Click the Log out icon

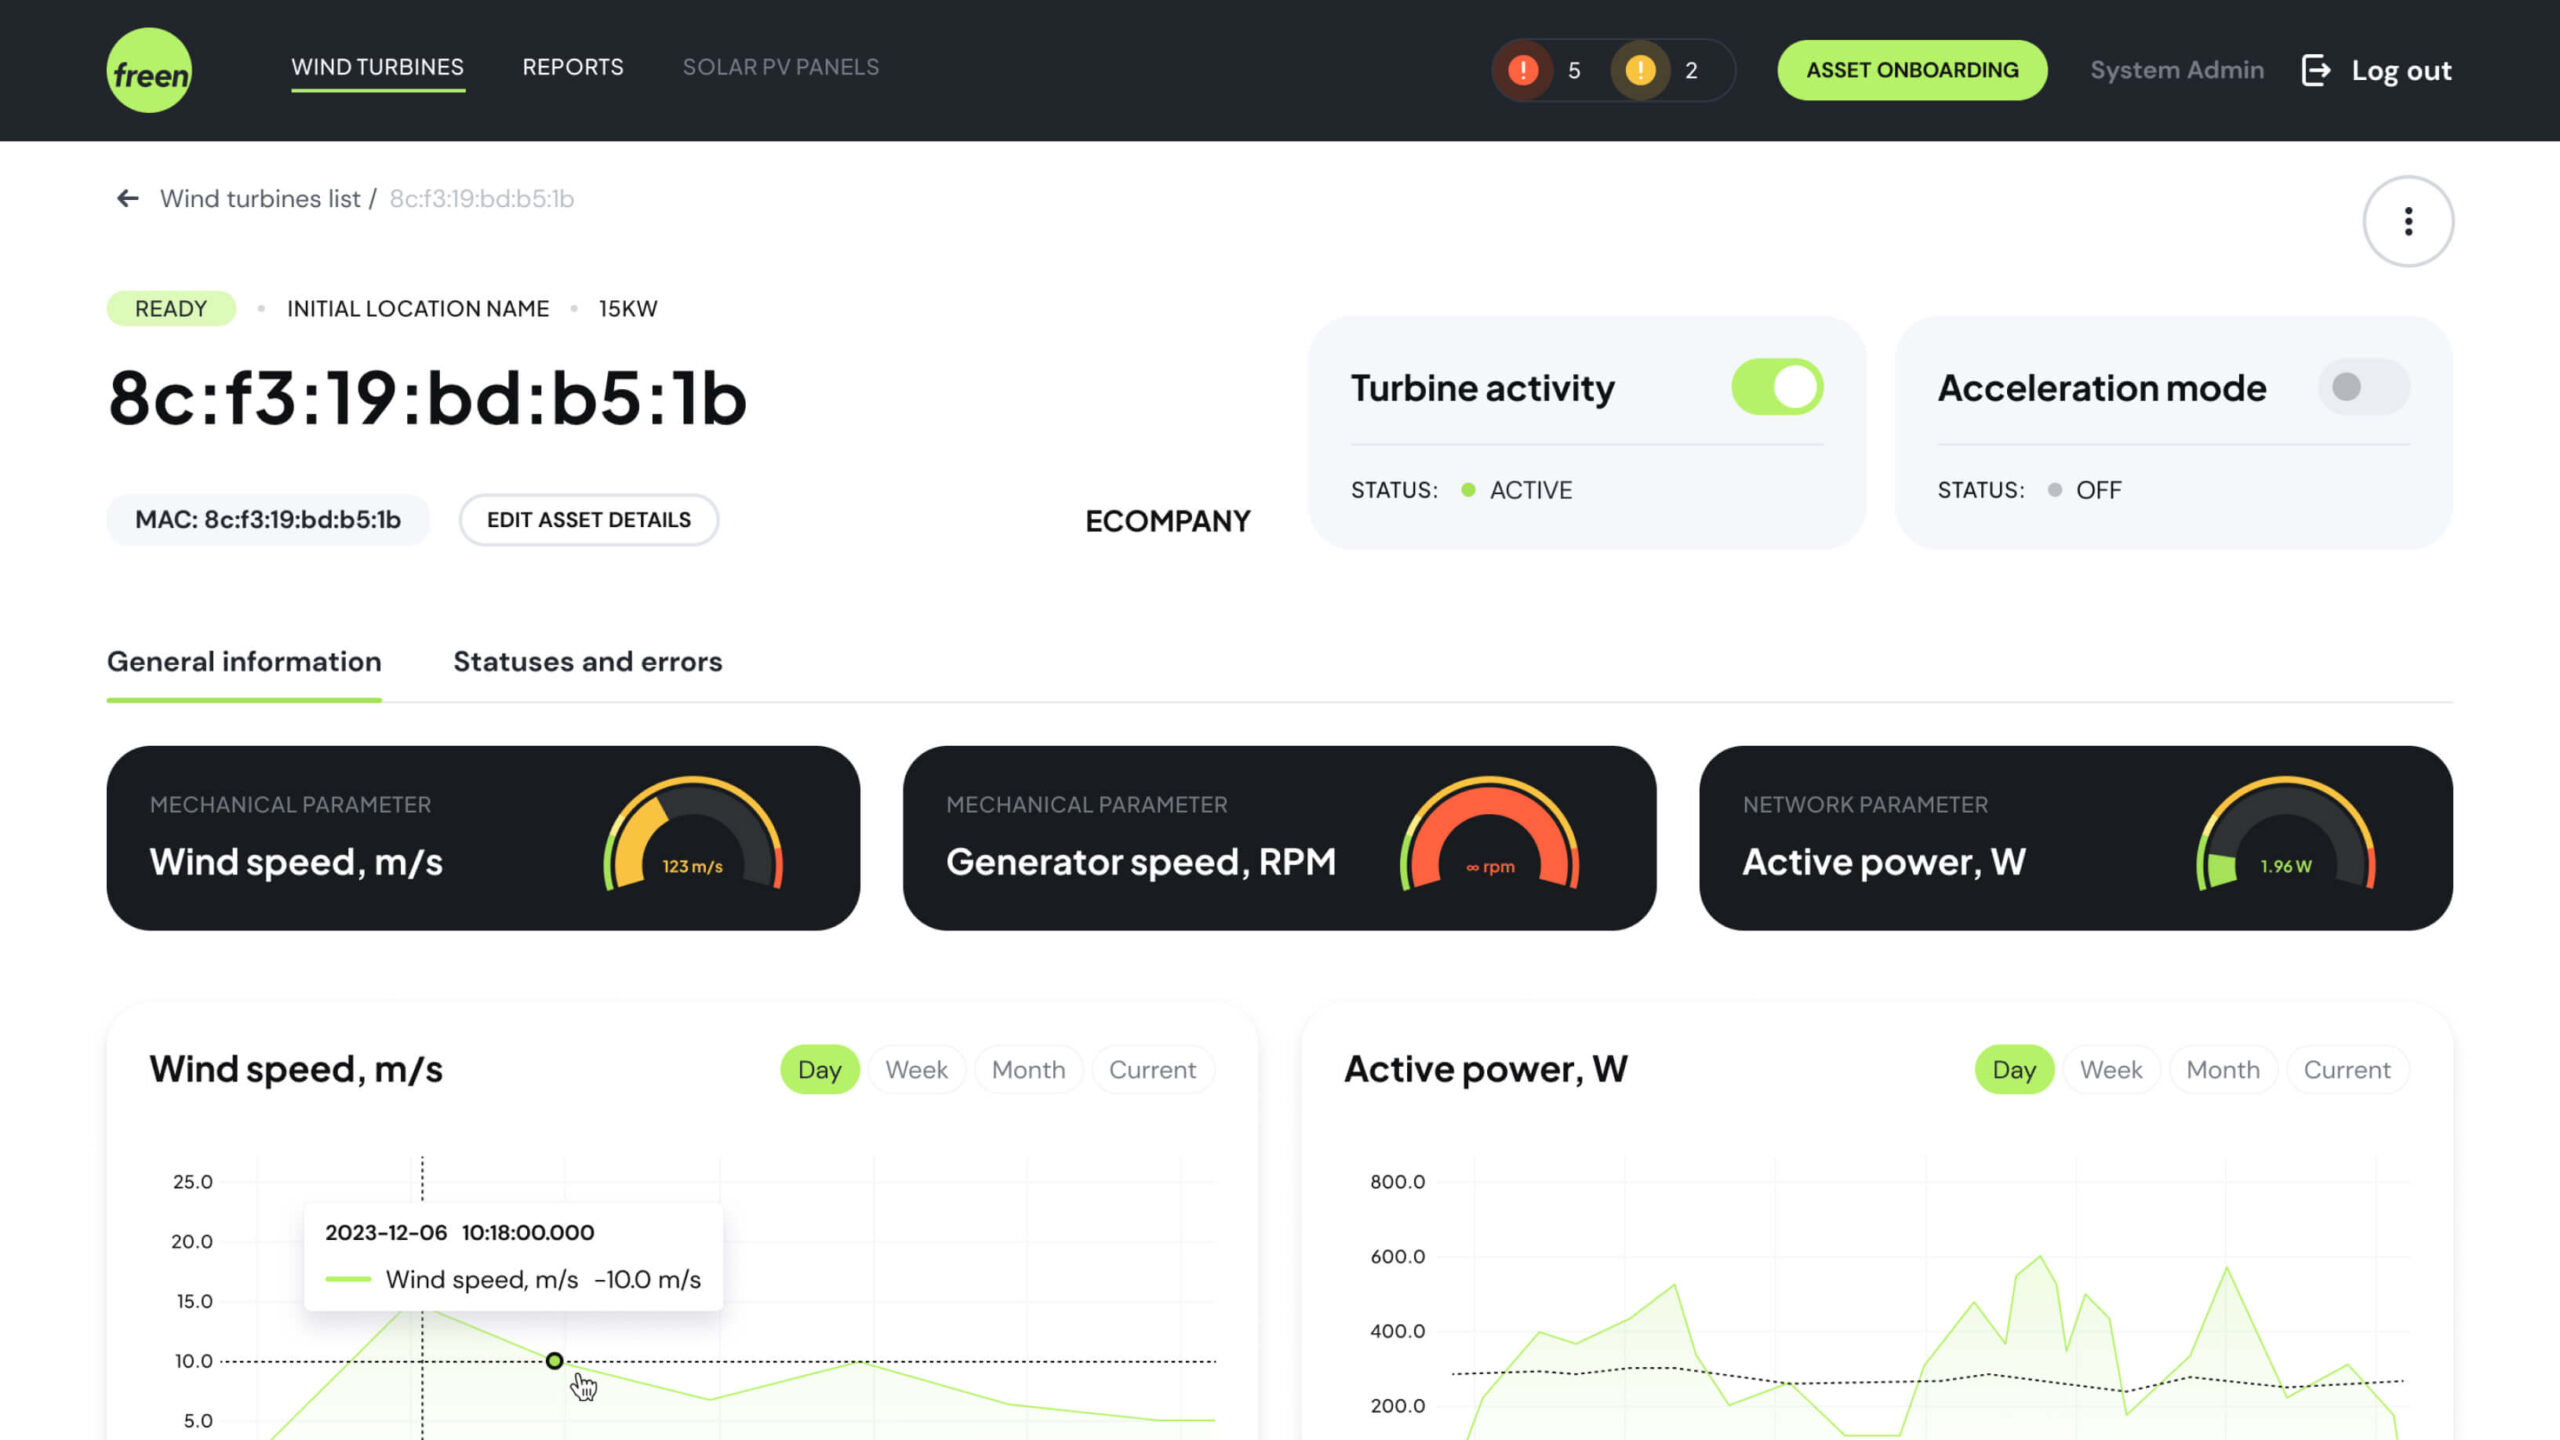point(2316,70)
